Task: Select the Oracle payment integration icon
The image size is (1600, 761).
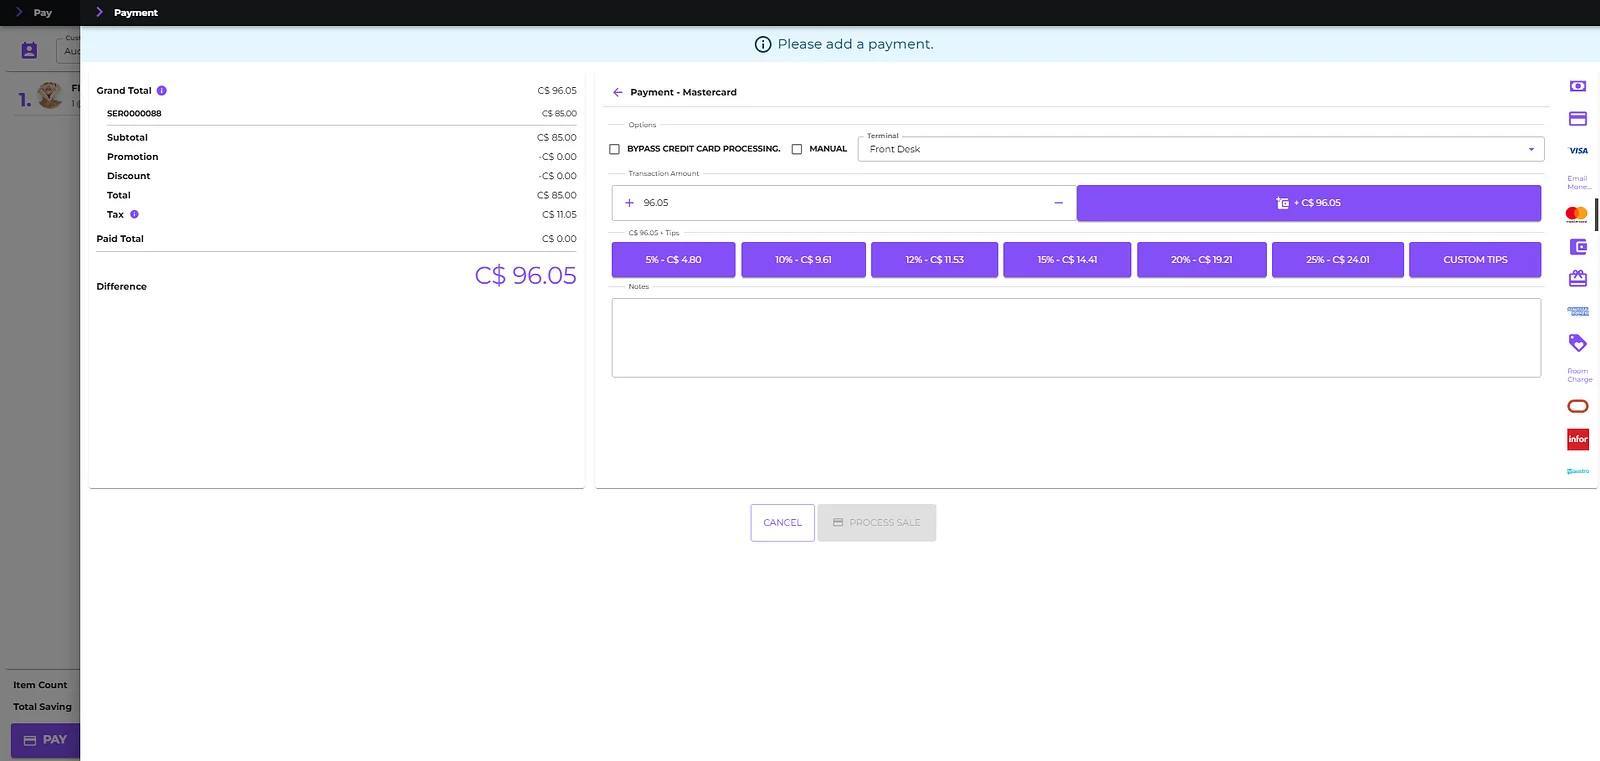Action: tap(1578, 406)
